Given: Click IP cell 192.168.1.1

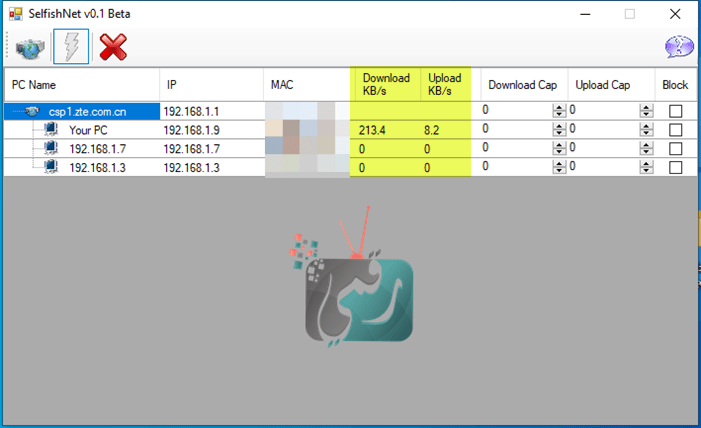Looking at the screenshot, I should point(191,111).
